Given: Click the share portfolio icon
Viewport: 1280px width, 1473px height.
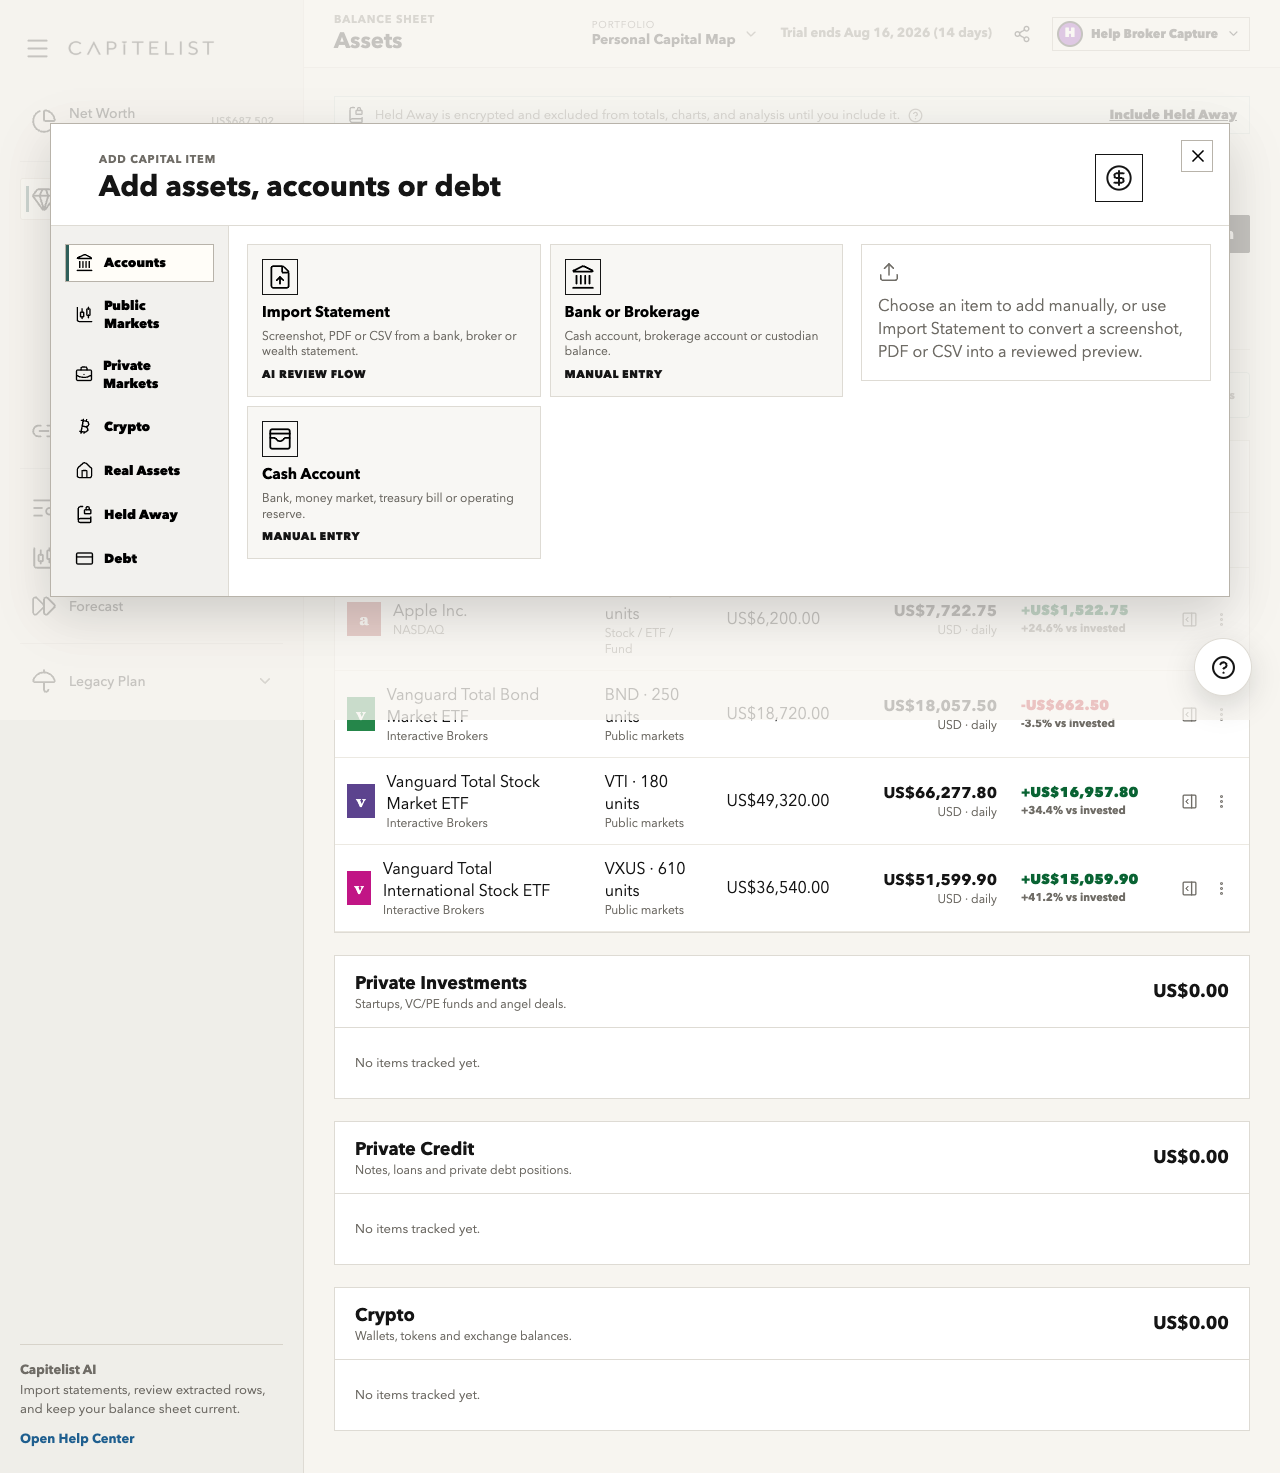Looking at the screenshot, I should coord(1022,34).
